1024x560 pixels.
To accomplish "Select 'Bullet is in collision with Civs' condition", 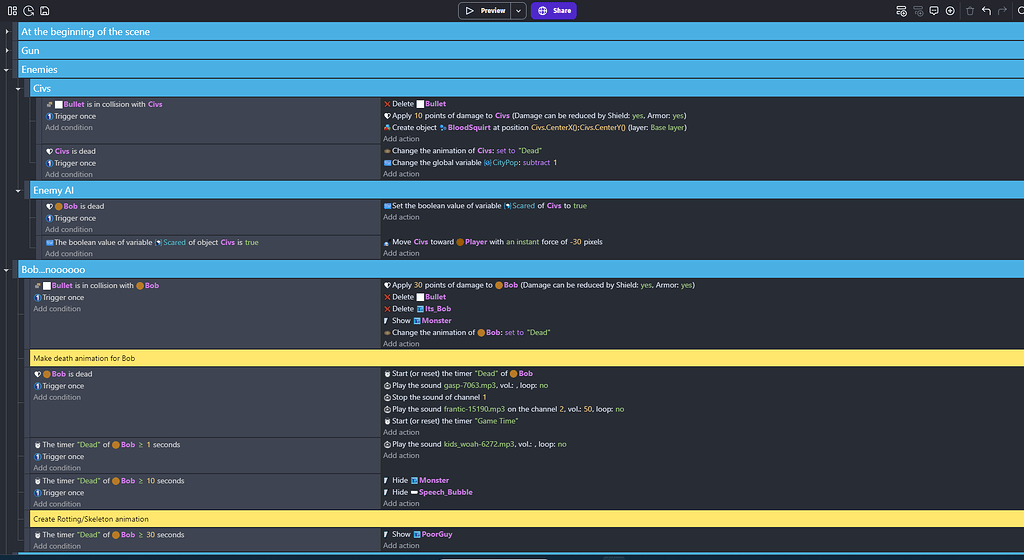I will coord(104,104).
